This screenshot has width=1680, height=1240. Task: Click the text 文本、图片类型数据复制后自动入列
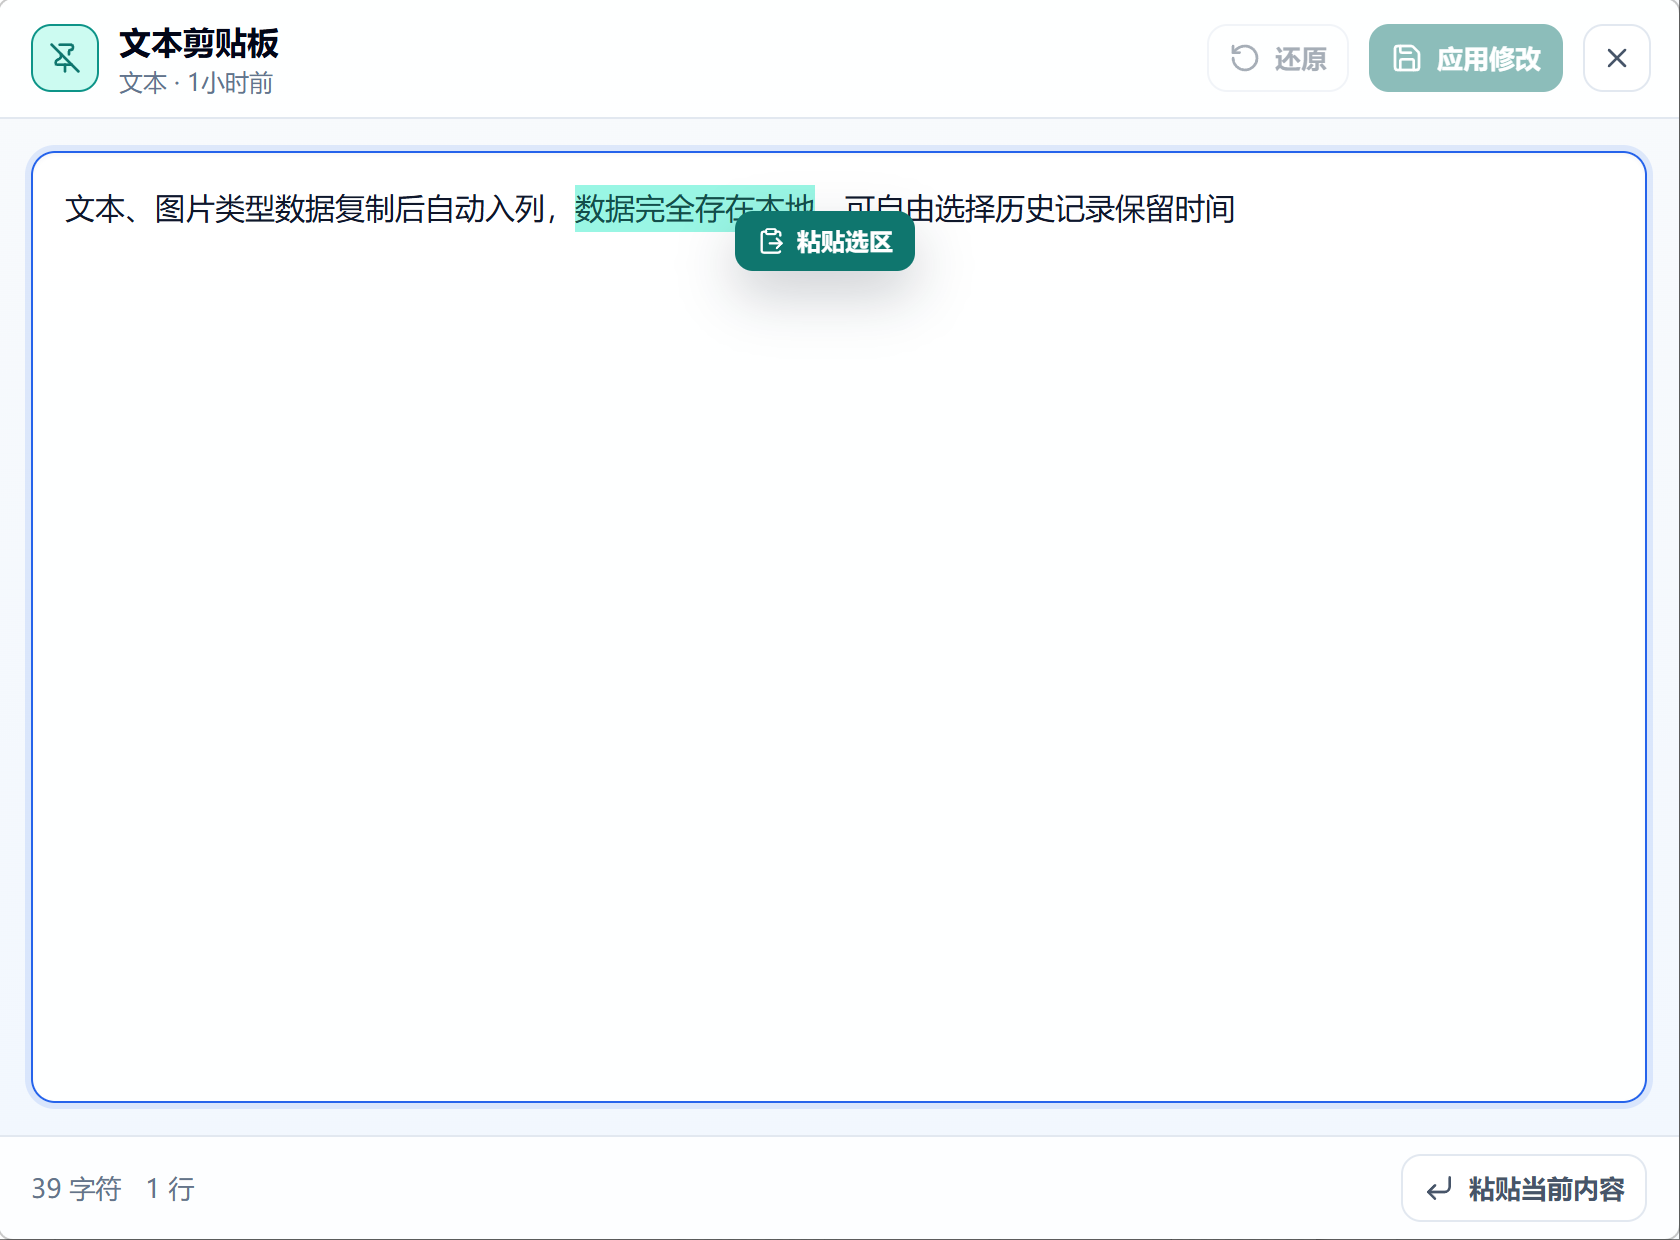(305, 209)
